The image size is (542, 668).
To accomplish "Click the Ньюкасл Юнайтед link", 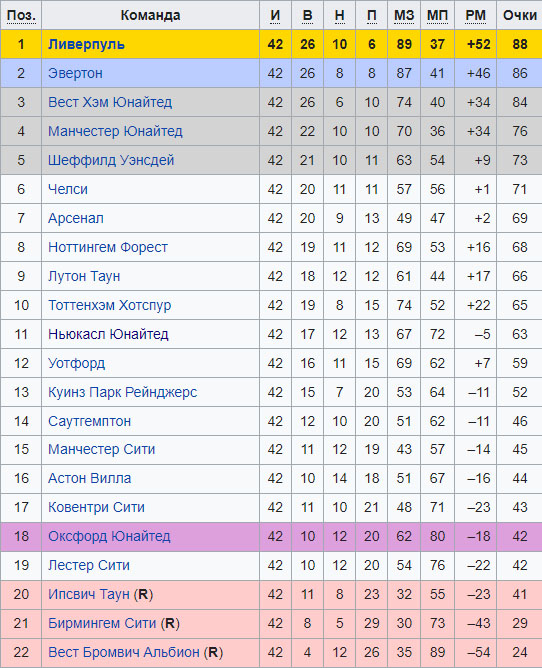I will (108, 334).
